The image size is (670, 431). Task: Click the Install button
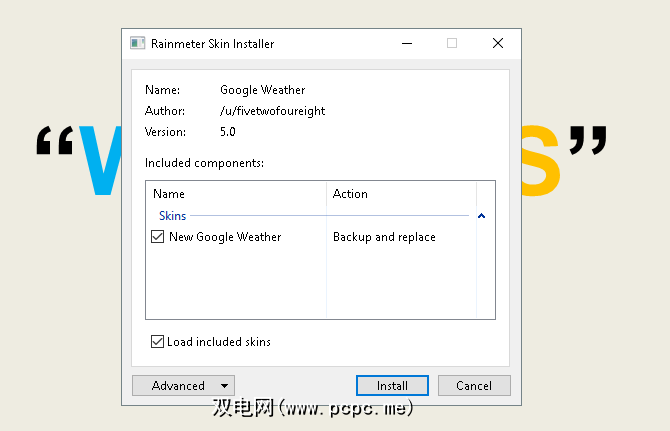[392, 386]
